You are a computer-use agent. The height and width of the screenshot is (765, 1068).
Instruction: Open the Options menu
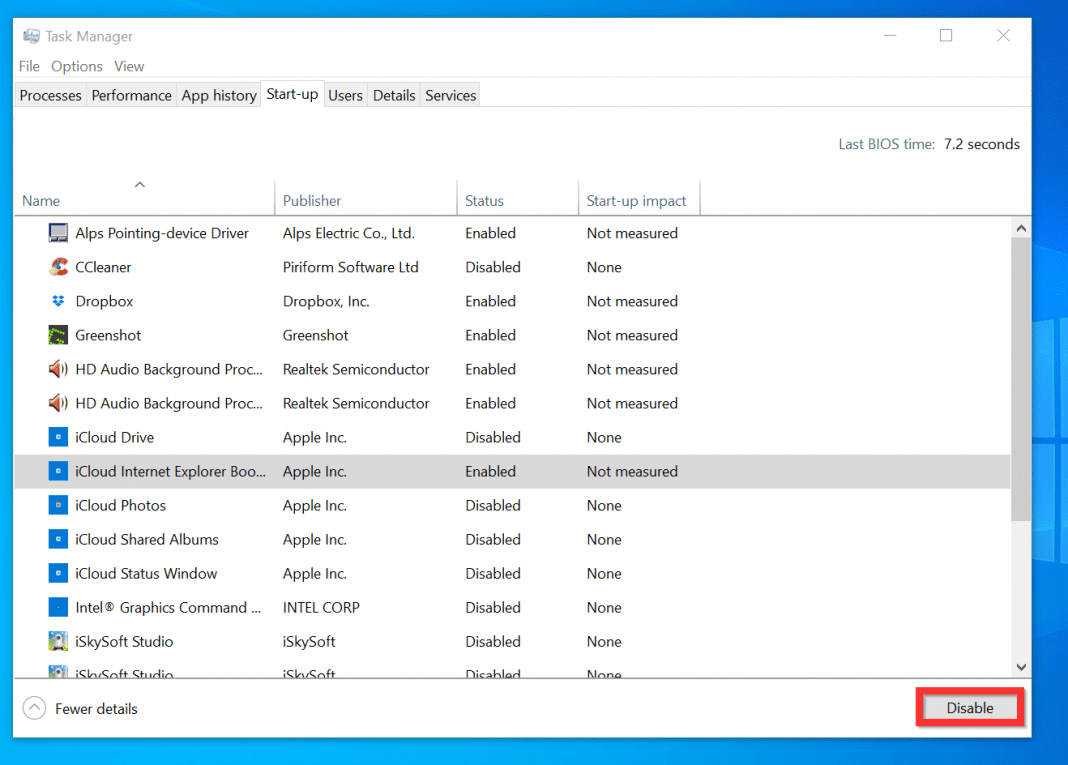76,66
